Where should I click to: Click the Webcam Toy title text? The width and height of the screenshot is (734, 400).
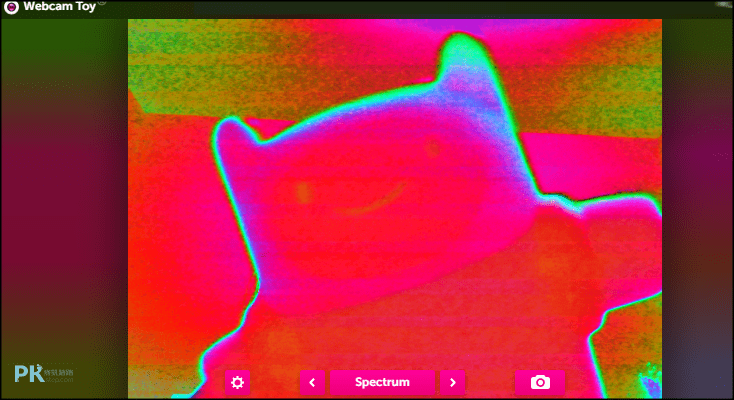pos(59,7)
